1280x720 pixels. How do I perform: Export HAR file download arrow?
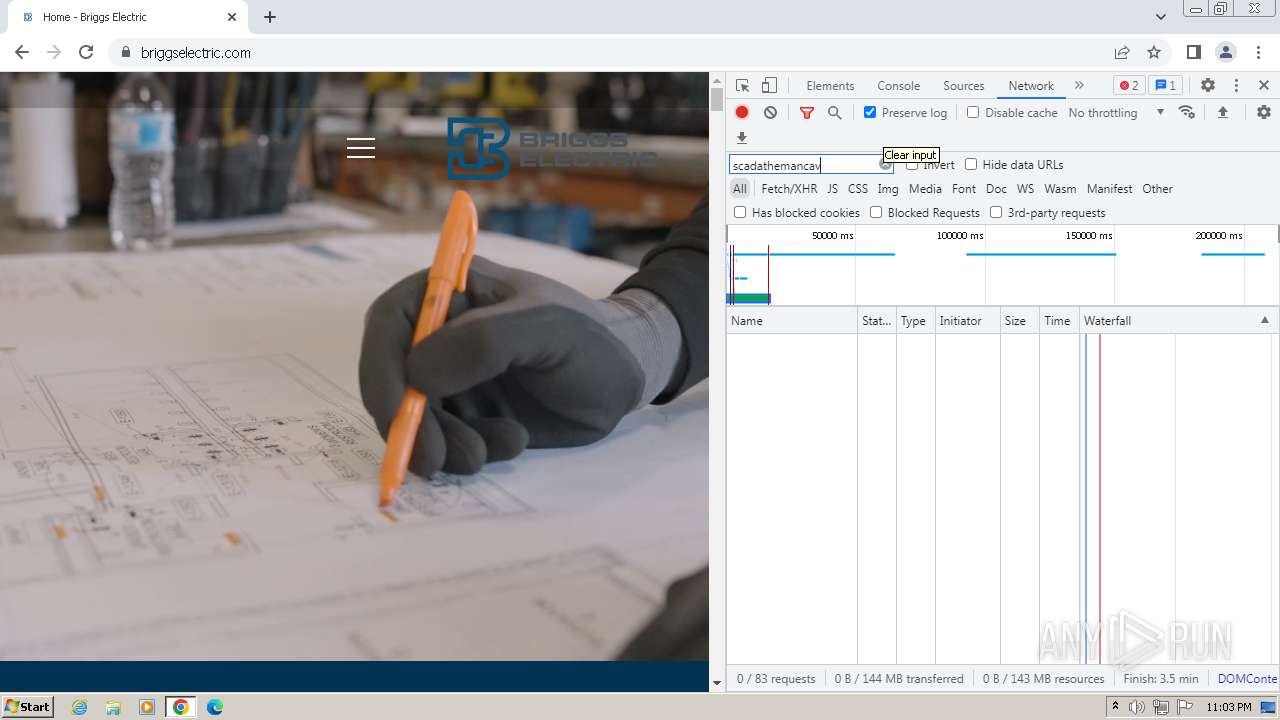pos(742,138)
